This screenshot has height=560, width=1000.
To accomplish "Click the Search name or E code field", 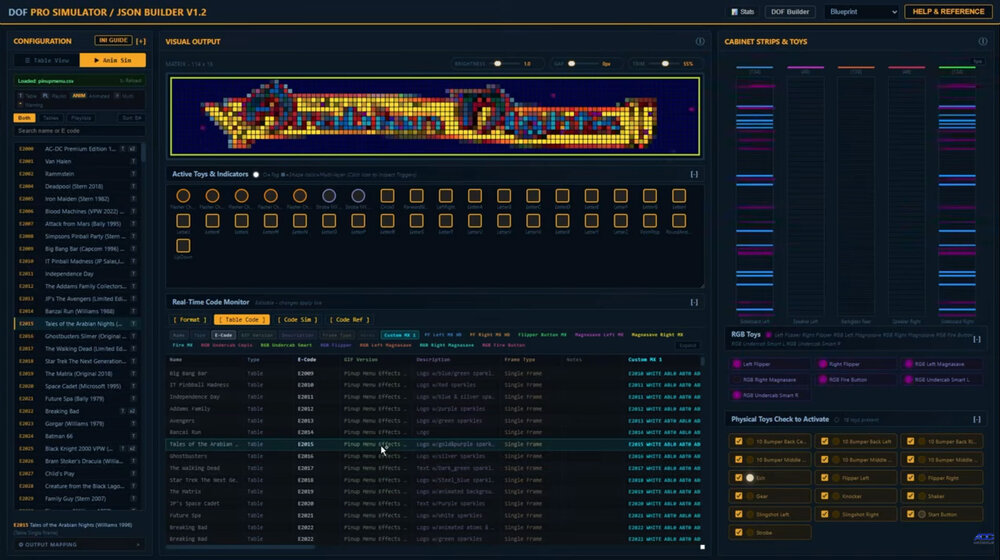I will pos(79,131).
